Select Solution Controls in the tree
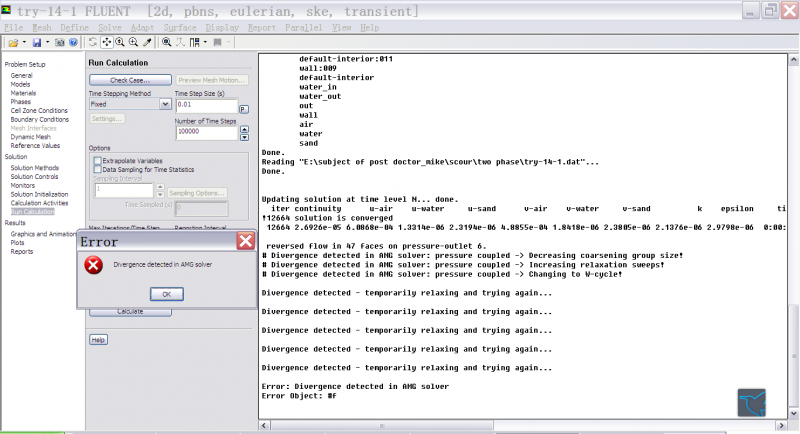 point(35,176)
